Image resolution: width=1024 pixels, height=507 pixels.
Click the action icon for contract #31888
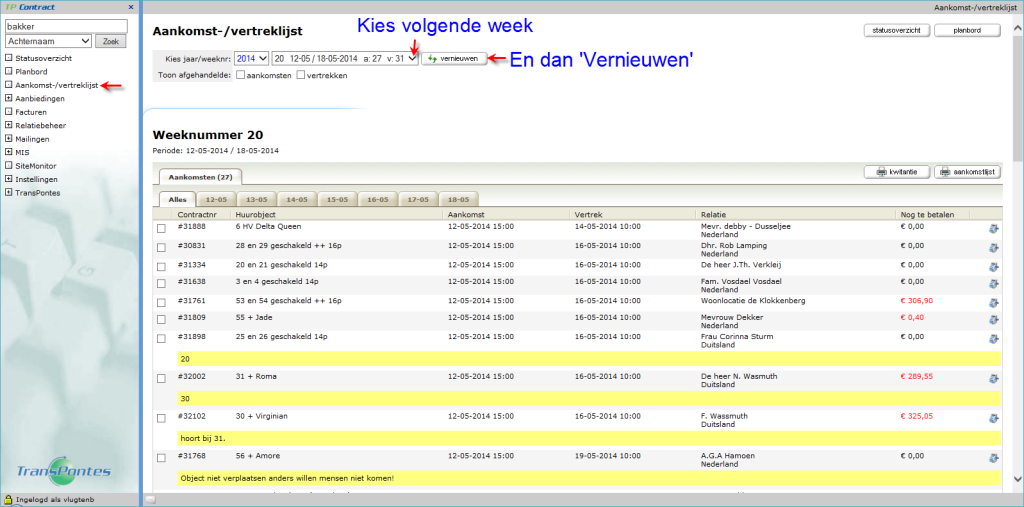(x=993, y=229)
